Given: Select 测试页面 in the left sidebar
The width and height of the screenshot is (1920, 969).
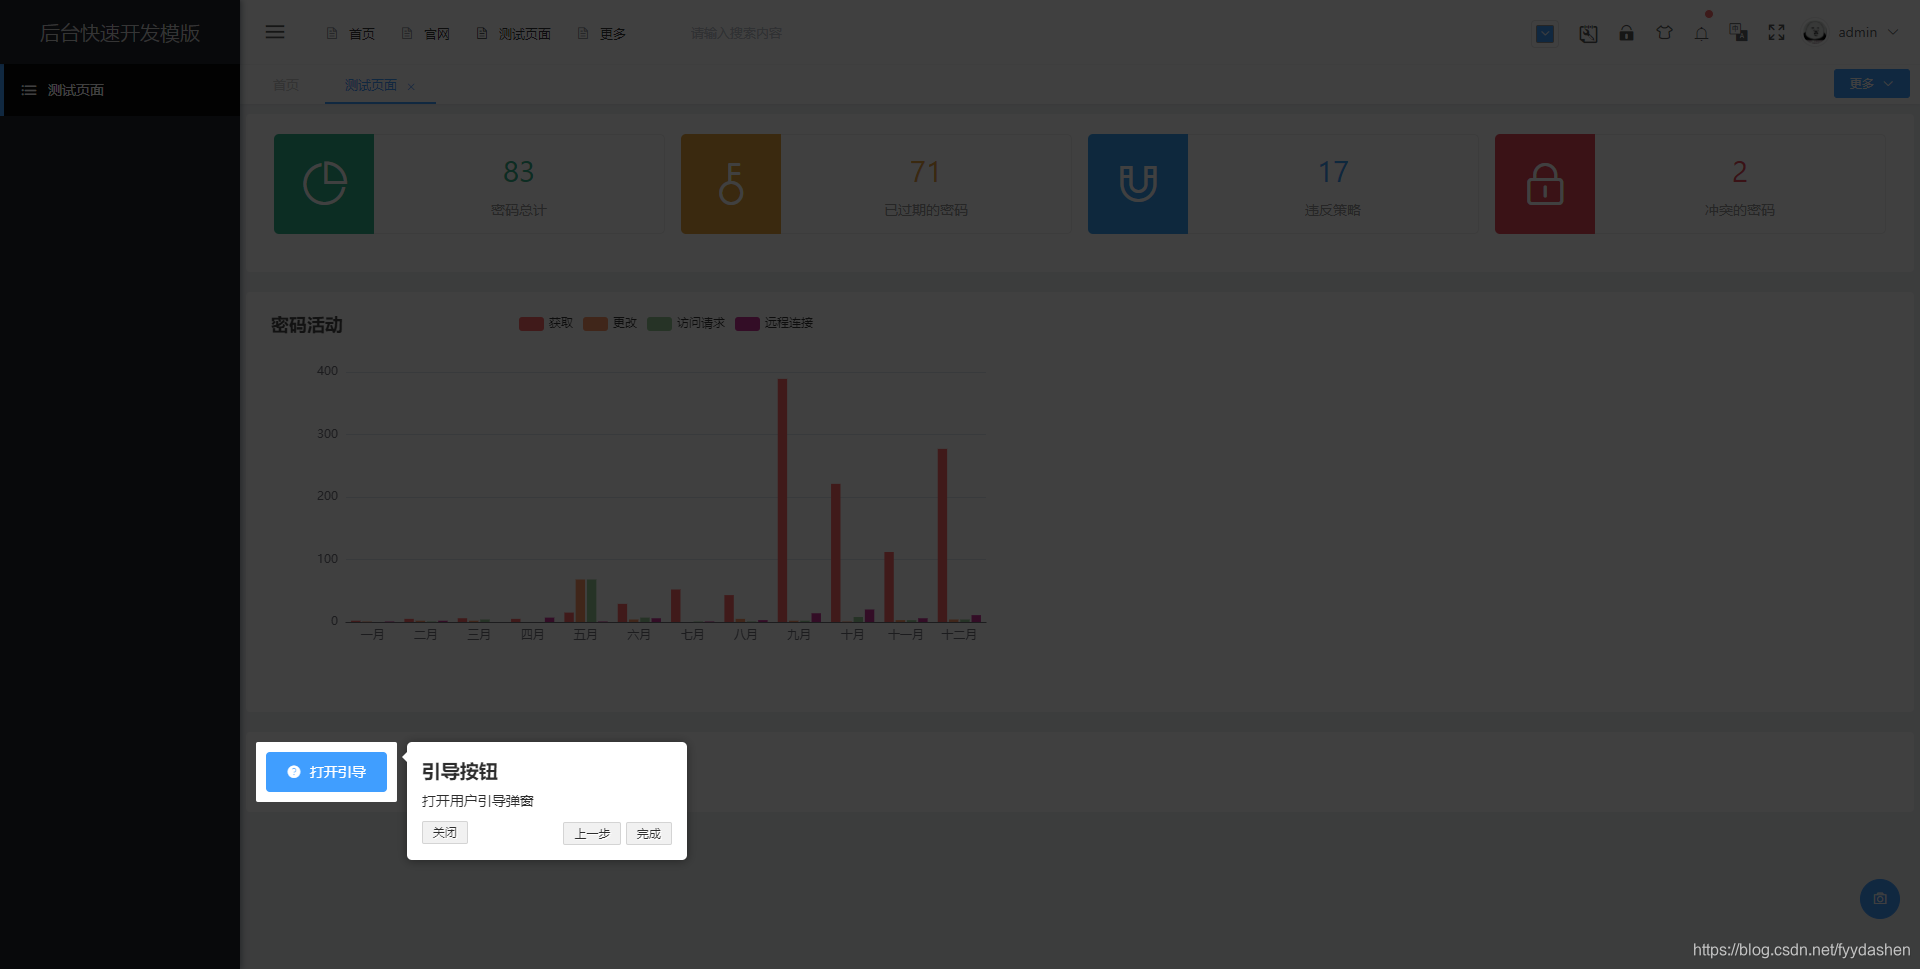Looking at the screenshot, I should pos(120,90).
